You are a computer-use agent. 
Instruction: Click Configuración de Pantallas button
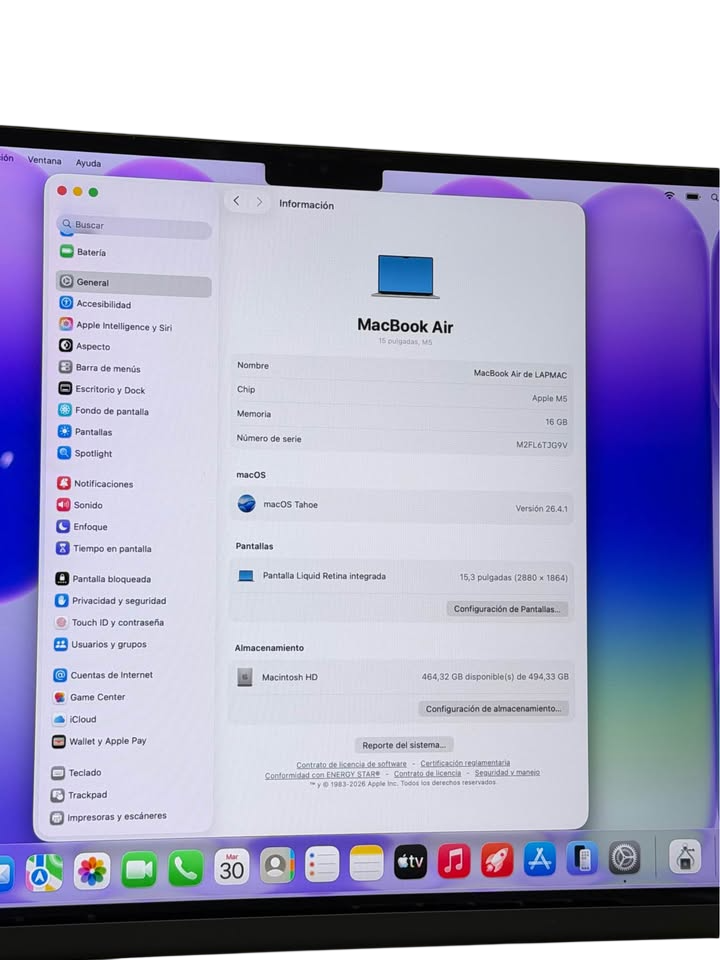(507, 609)
